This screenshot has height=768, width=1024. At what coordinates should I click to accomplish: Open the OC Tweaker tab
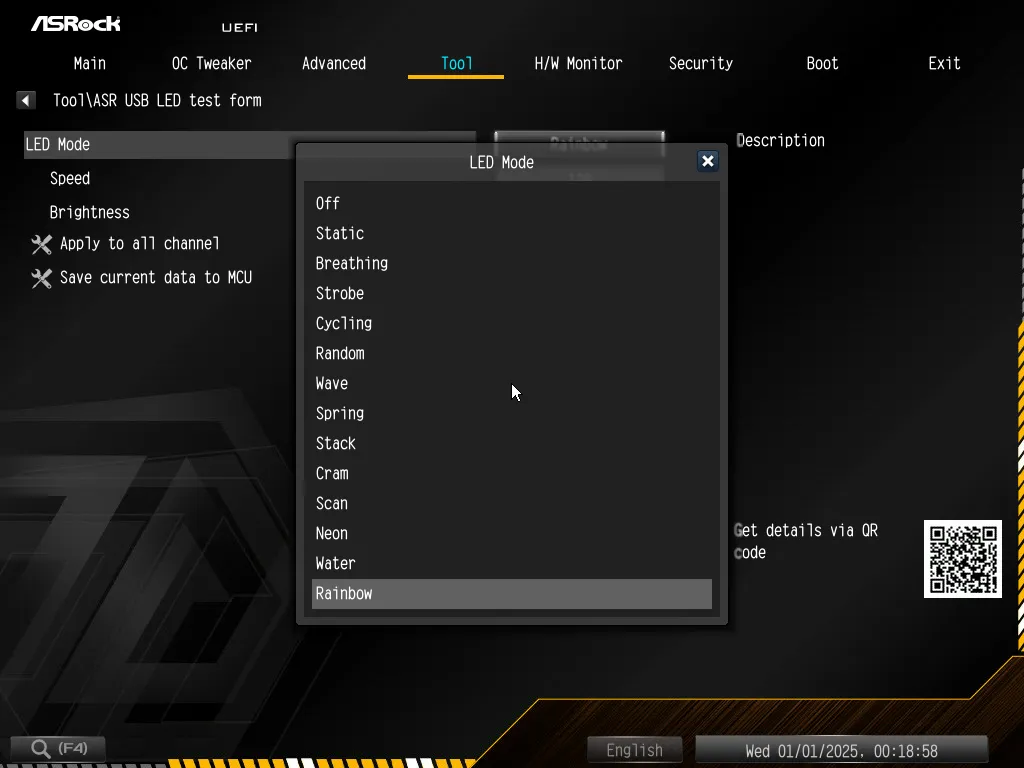click(211, 63)
